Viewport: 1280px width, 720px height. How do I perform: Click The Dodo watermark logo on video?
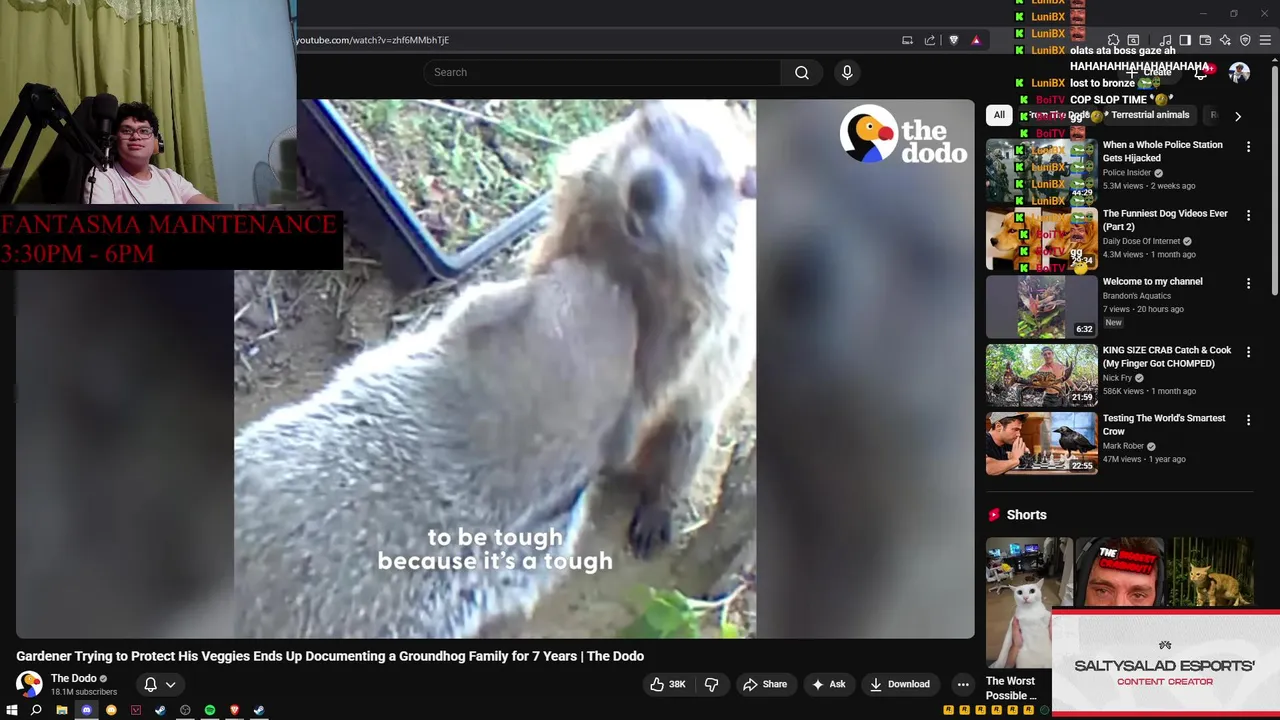click(x=903, y=135)
